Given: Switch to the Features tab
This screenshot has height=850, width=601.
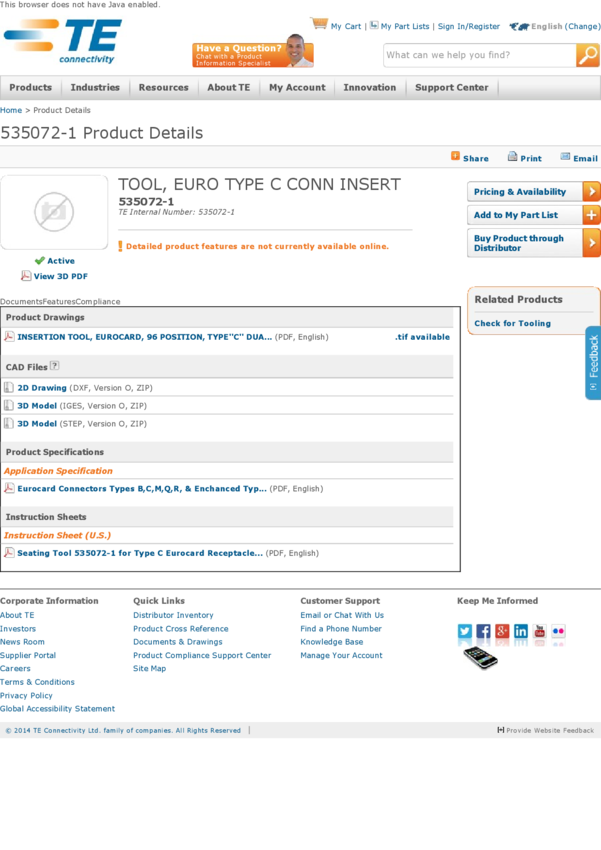Looking at the screenshot, I should pyautogui.click(x=59, y=301).
